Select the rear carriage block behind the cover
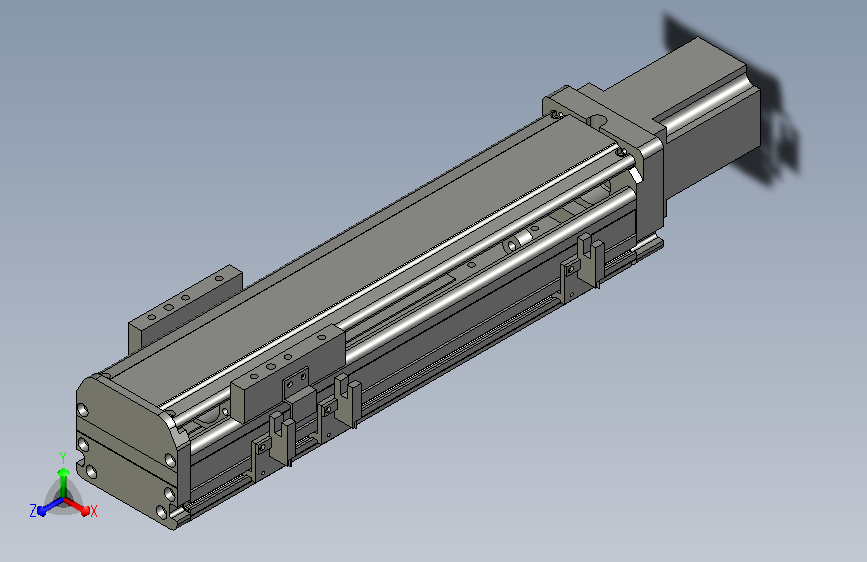Image resolution: width=867 pixels, height=562 pixels. (185, 308)
